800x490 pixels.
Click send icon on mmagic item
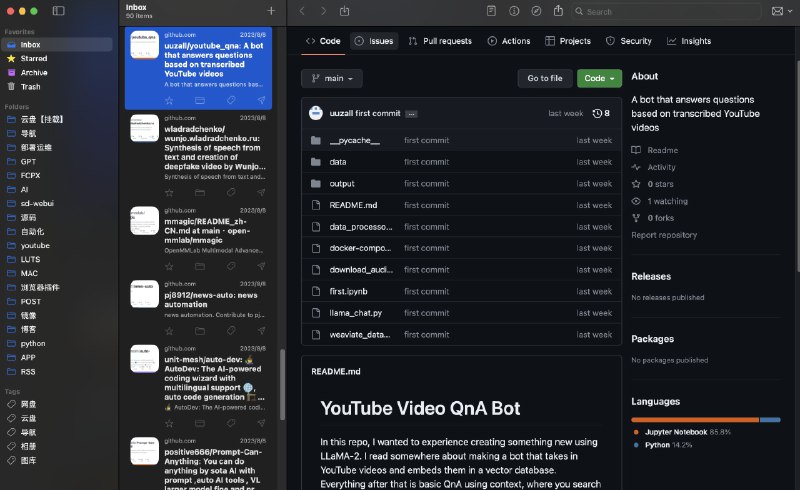[x=261, y=266]
